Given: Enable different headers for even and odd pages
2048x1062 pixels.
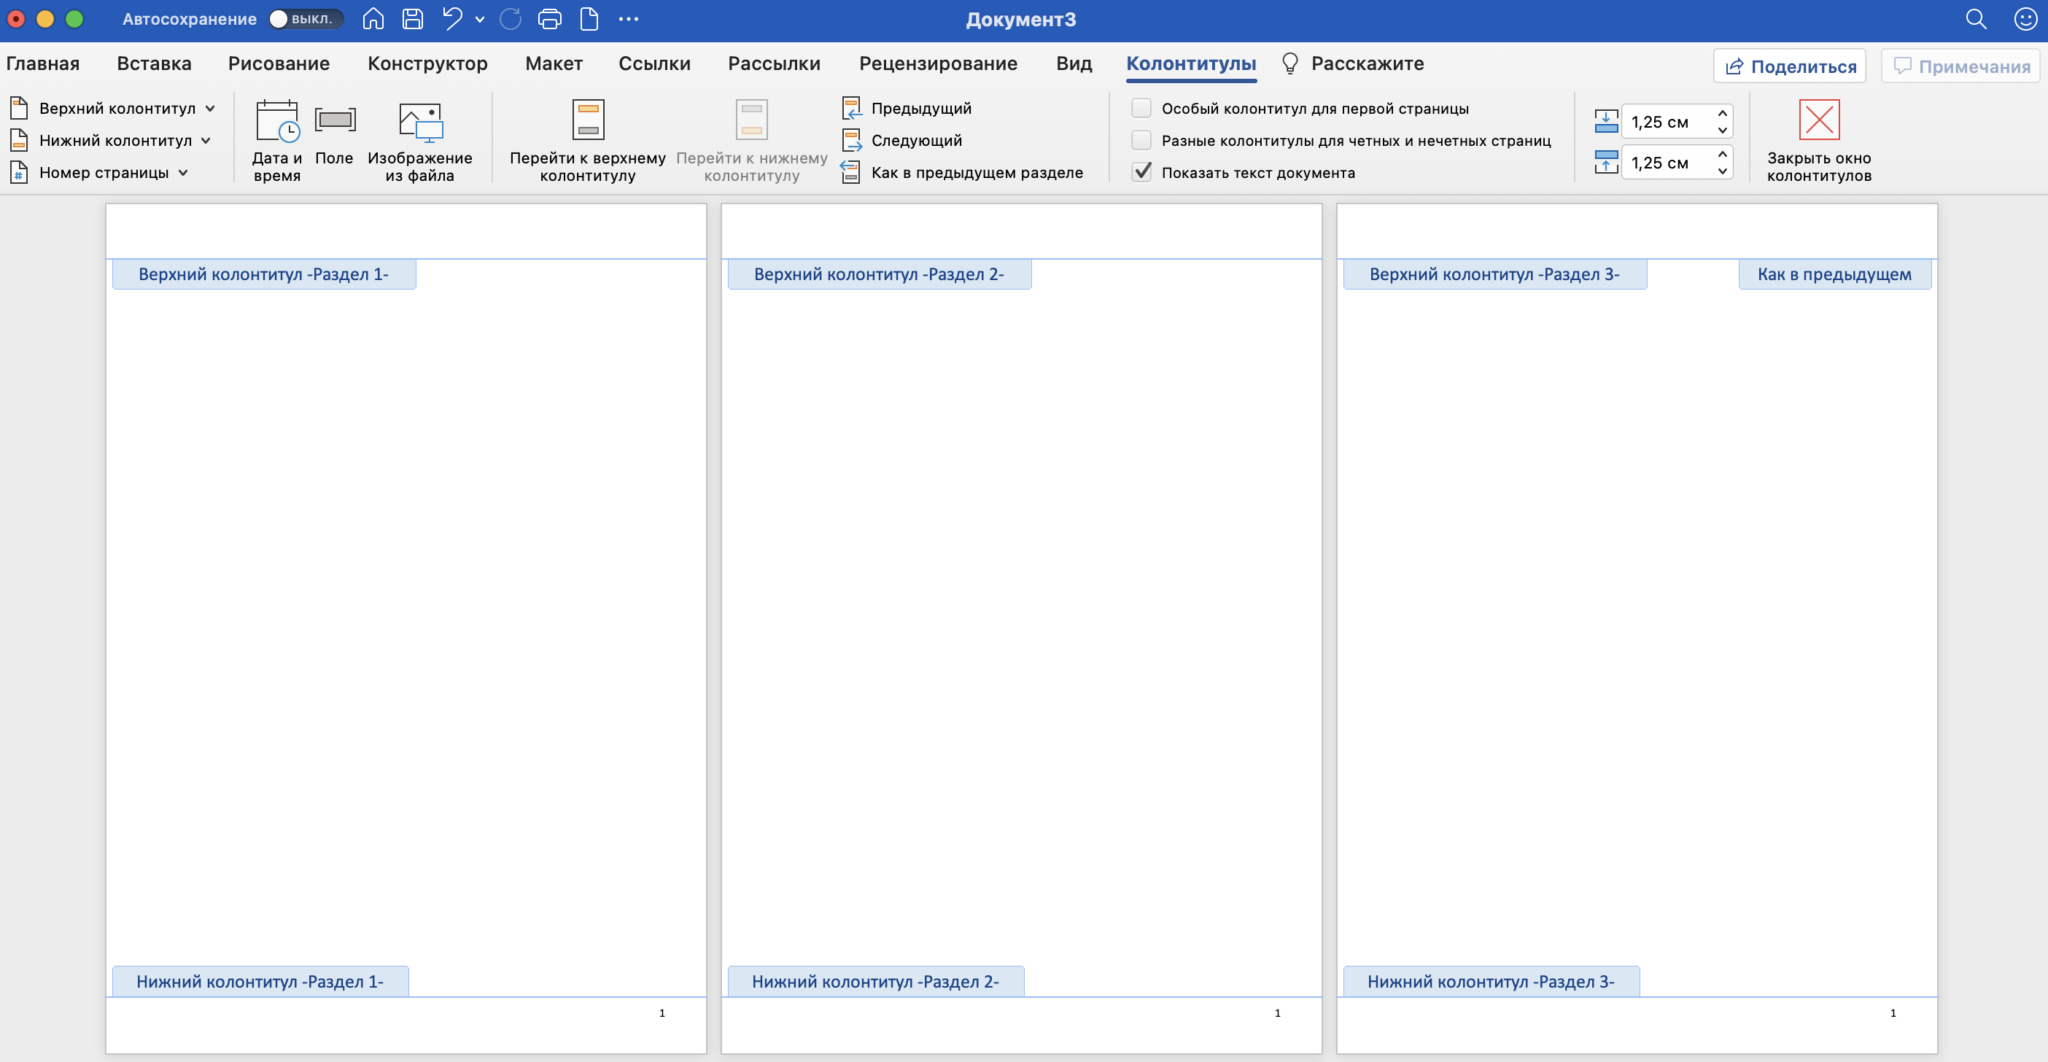Looking at the screenshot, I should (x=1141, y=140).
